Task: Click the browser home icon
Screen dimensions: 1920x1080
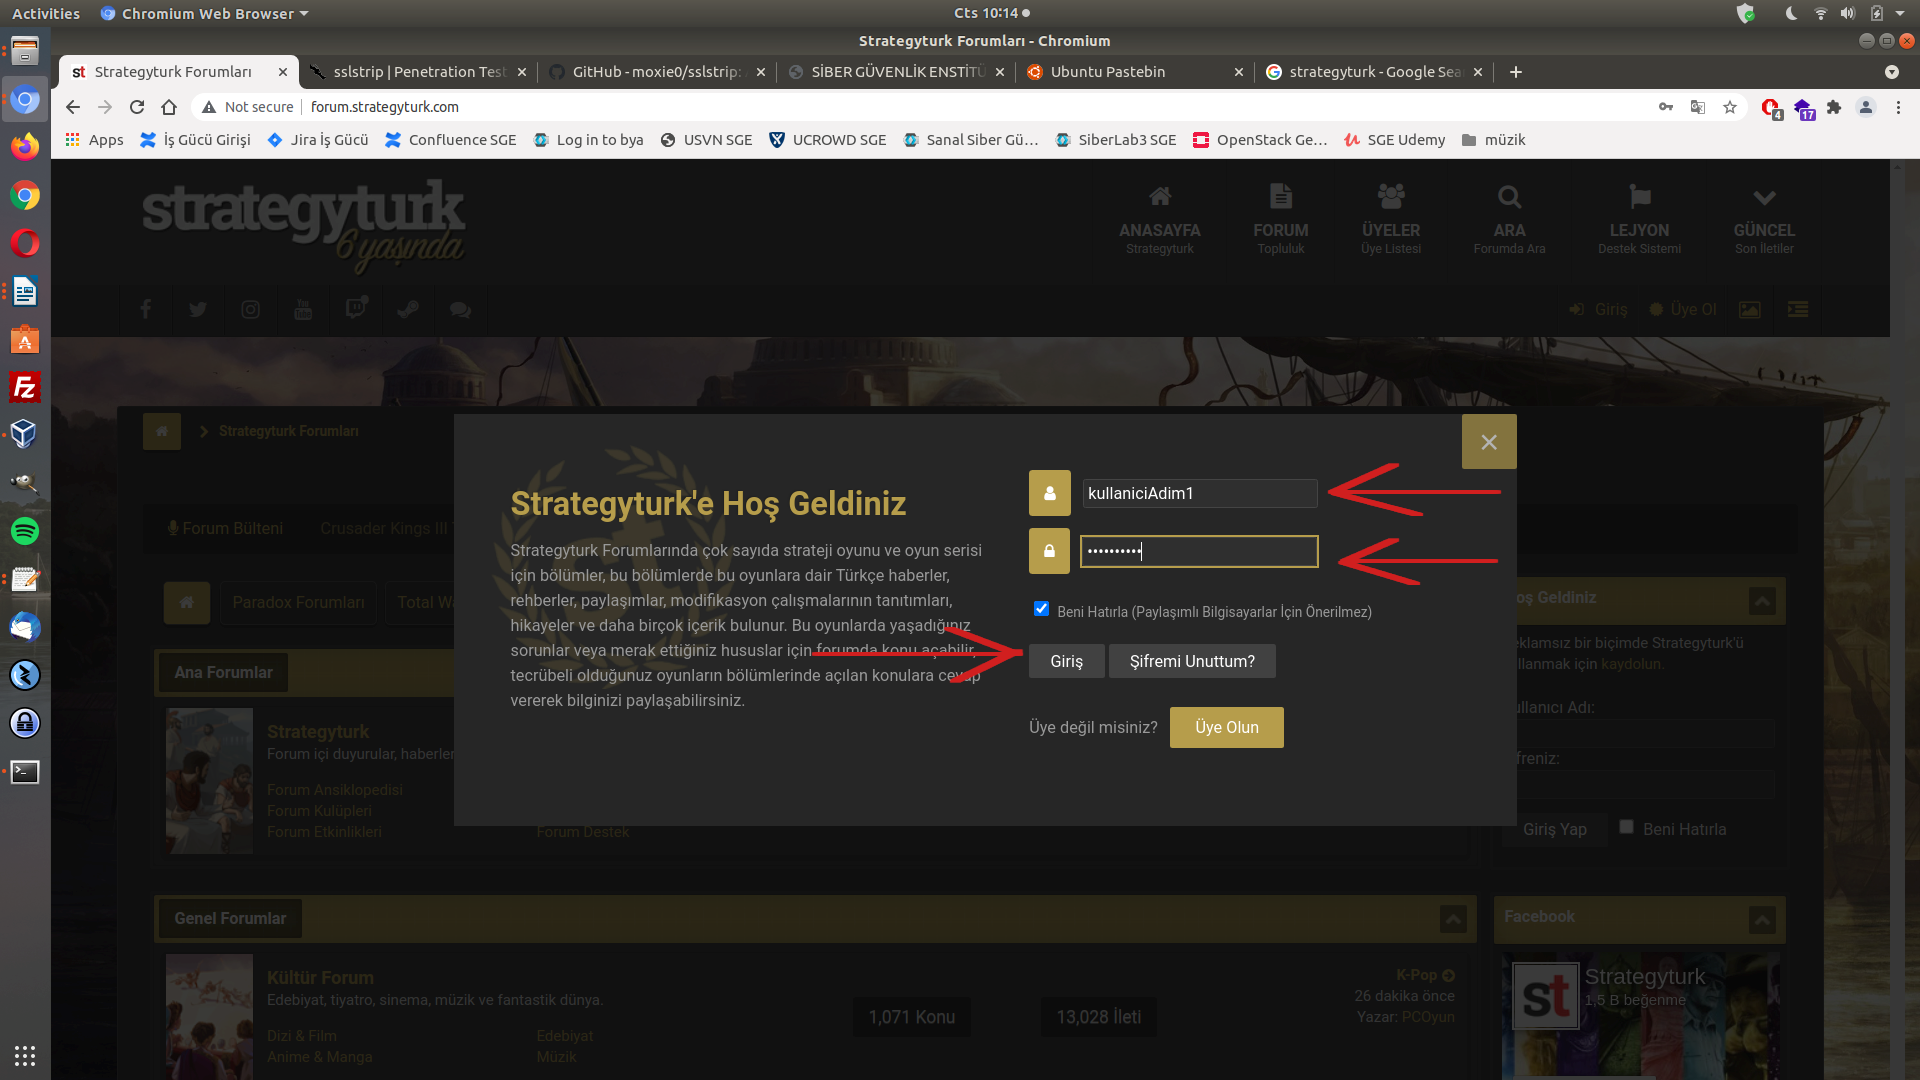Action: 169,107
